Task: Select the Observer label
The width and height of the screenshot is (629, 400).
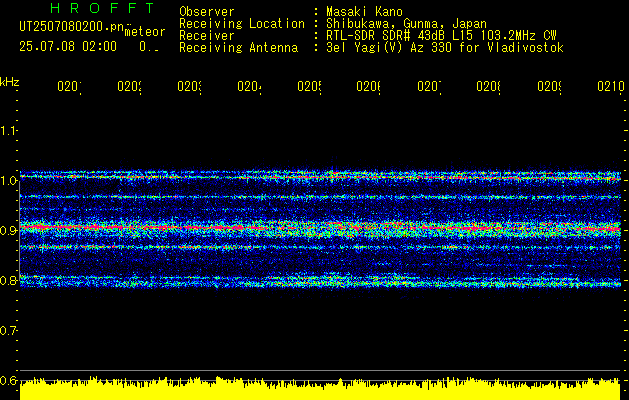Action: (x=207, y=12)
